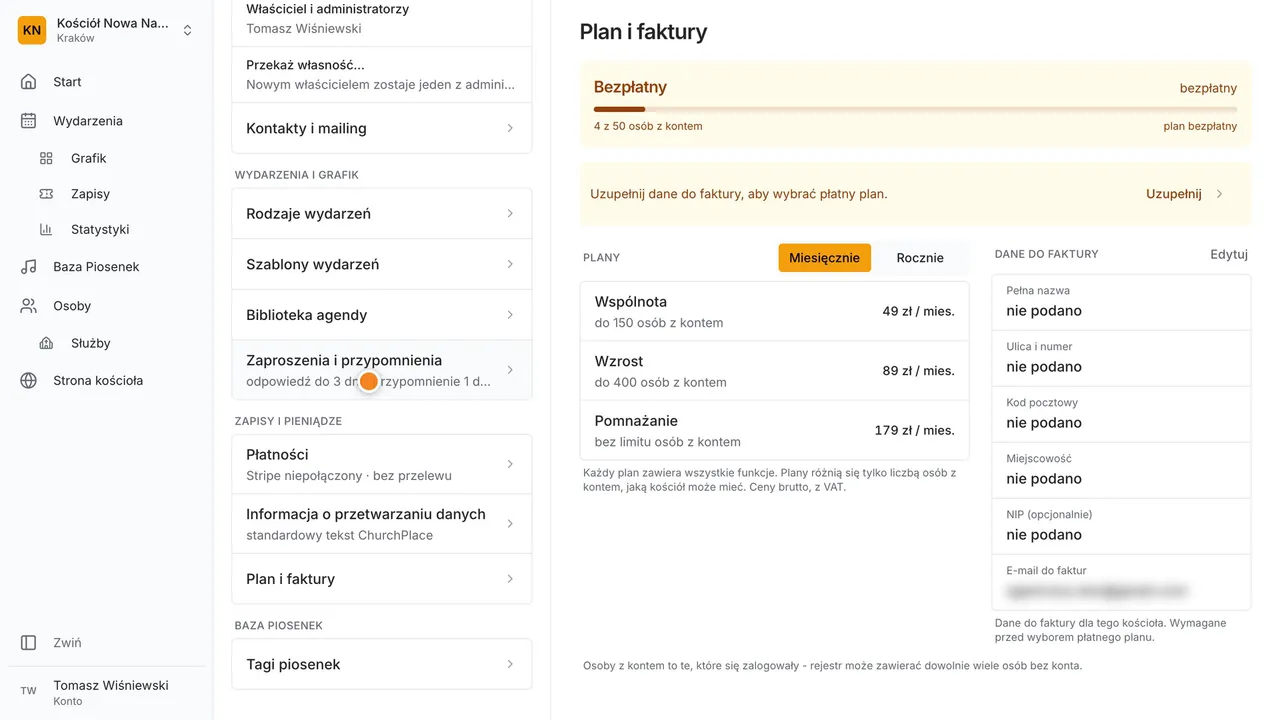Click the Wydarzenia calendar icon

(29, 121)
